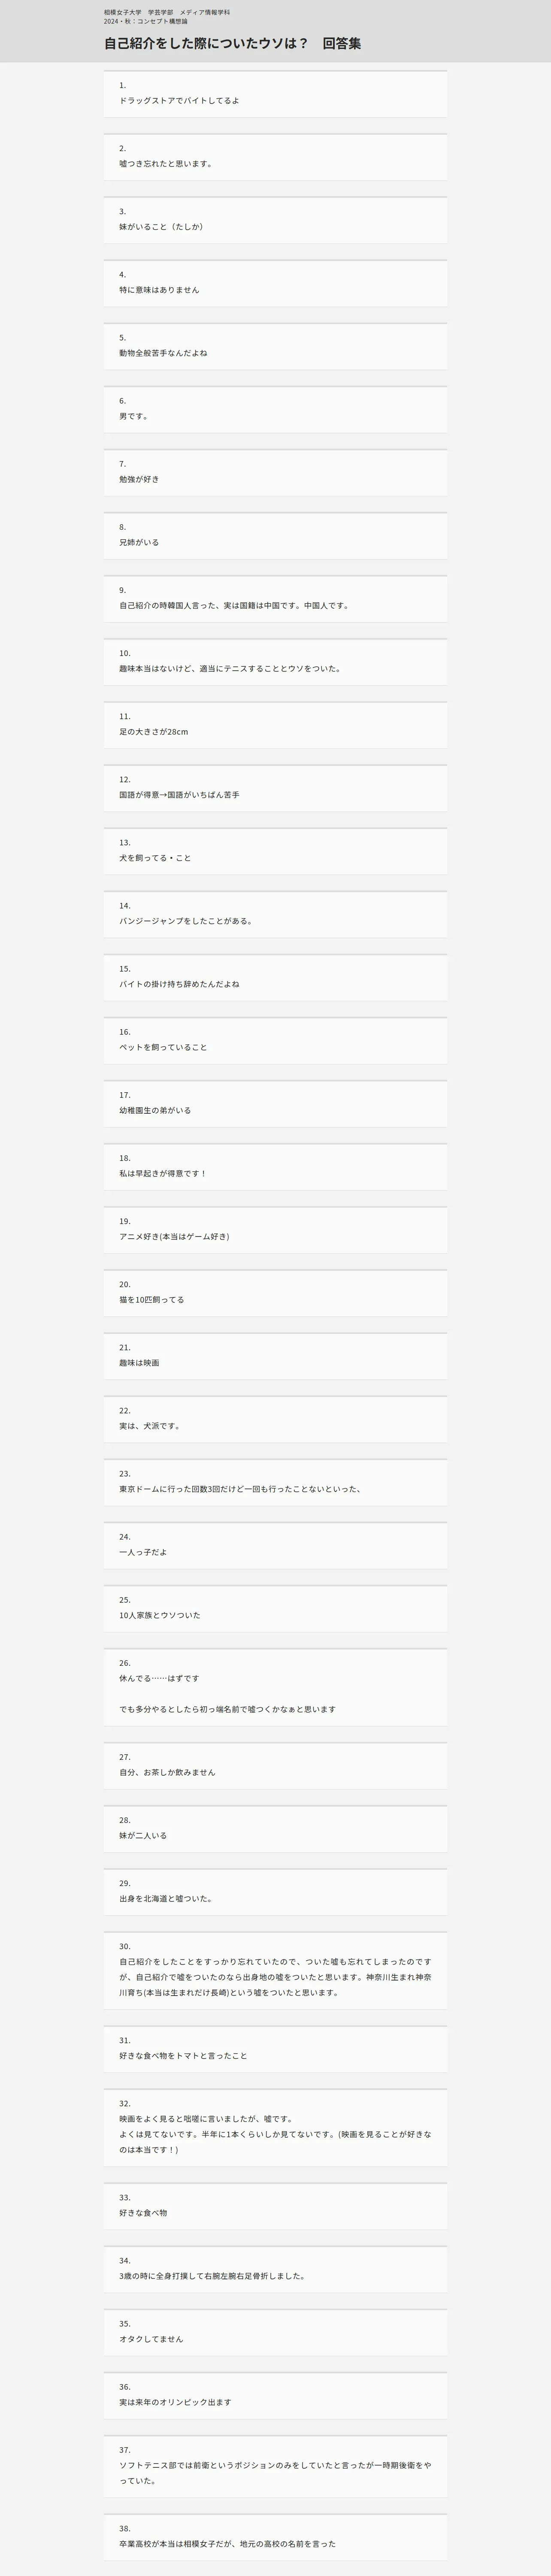Select answer card 1 about ドラッグストア
551x2576 pixels.
point(275,94)
